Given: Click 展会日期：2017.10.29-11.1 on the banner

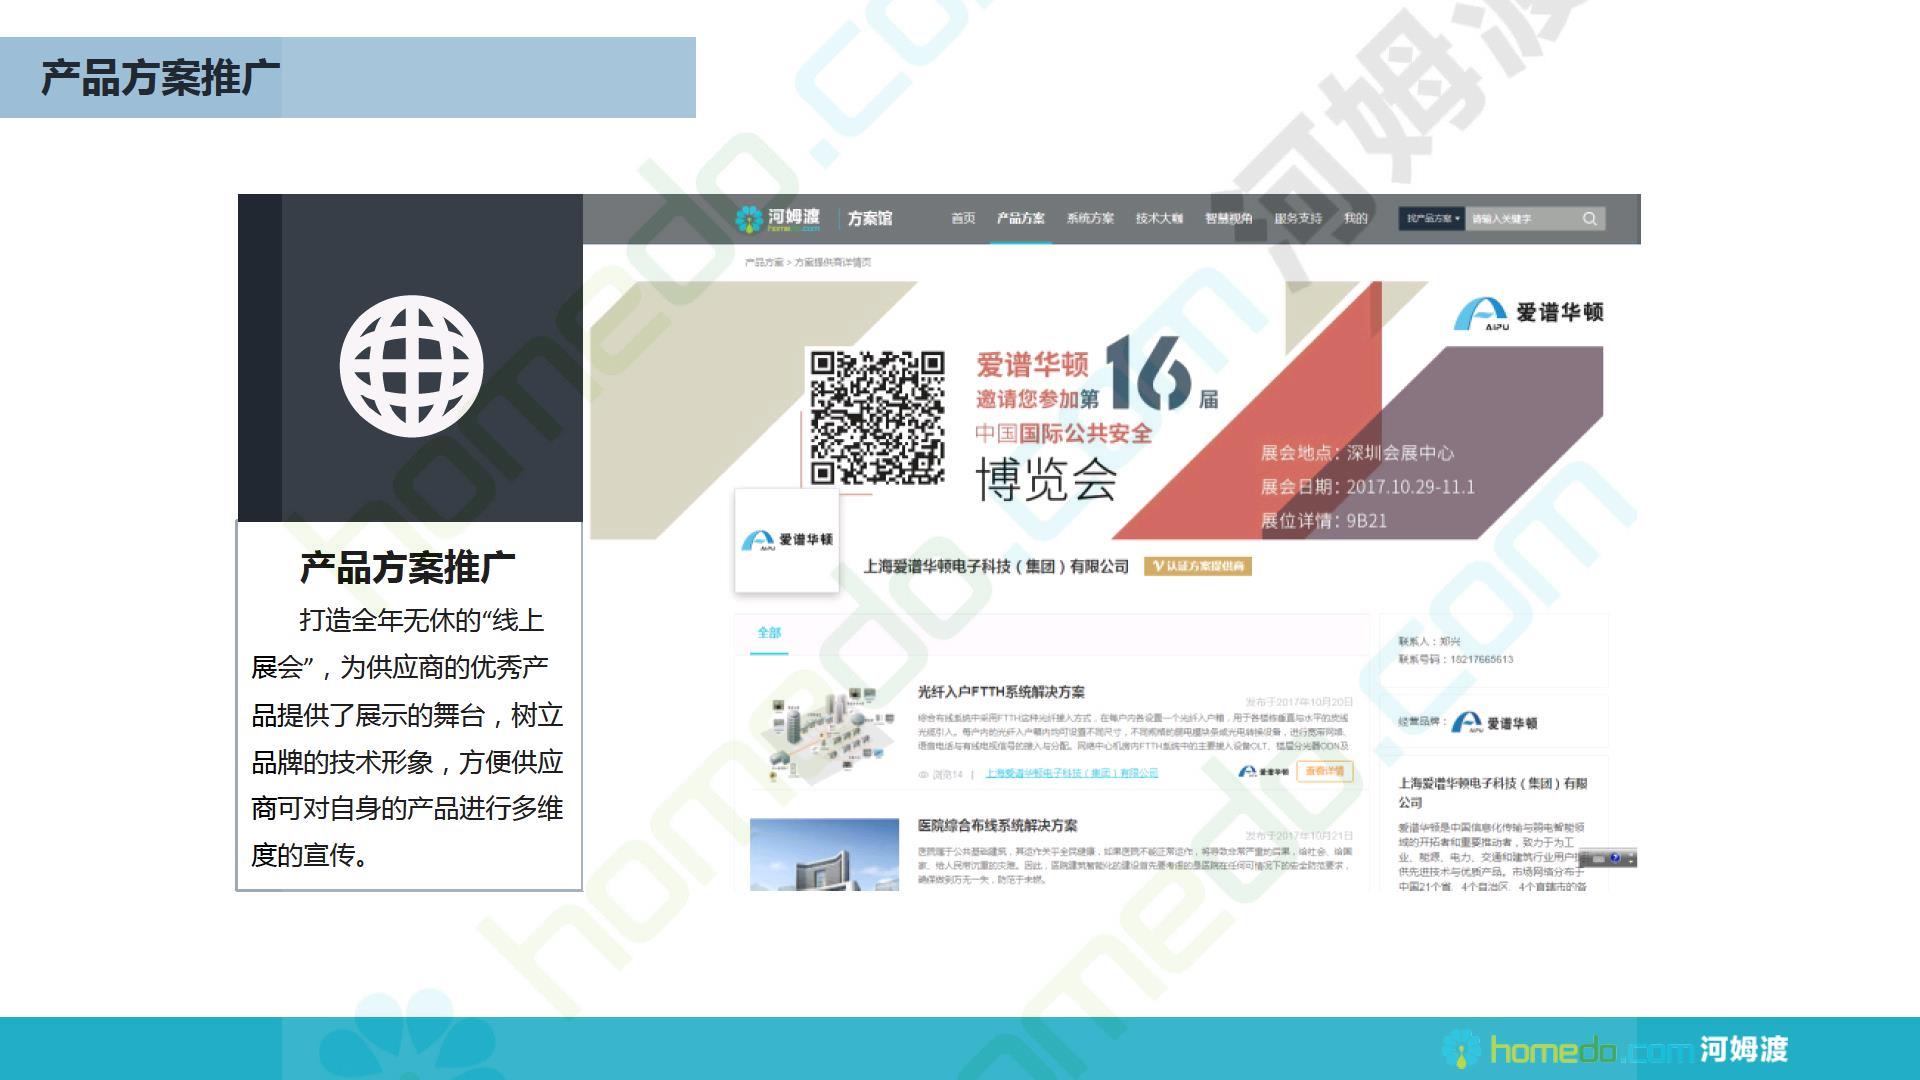Looking at the screenshot, I should [x=1367, y=487].
